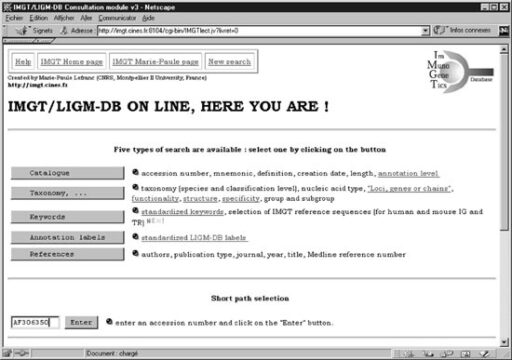This screenshot has height=360, width=512.
Task: Choose the Annotation labels search button
Action: [x=68, y=237]
